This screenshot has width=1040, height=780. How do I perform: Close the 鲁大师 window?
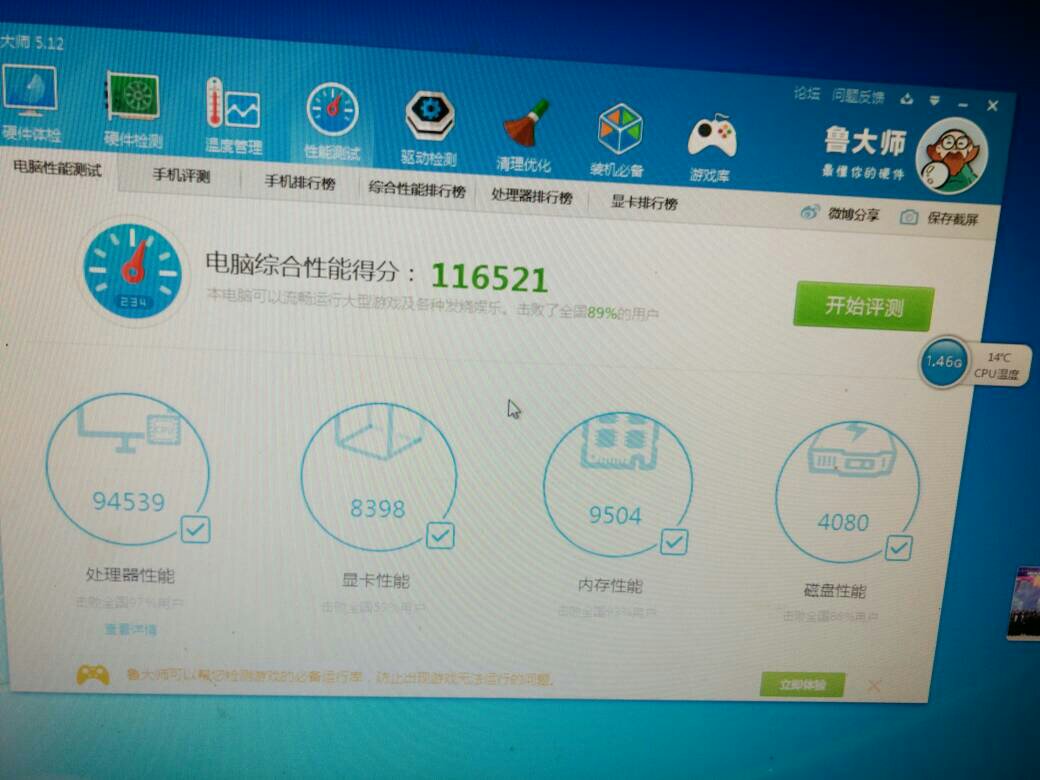(x=993, y=105)
